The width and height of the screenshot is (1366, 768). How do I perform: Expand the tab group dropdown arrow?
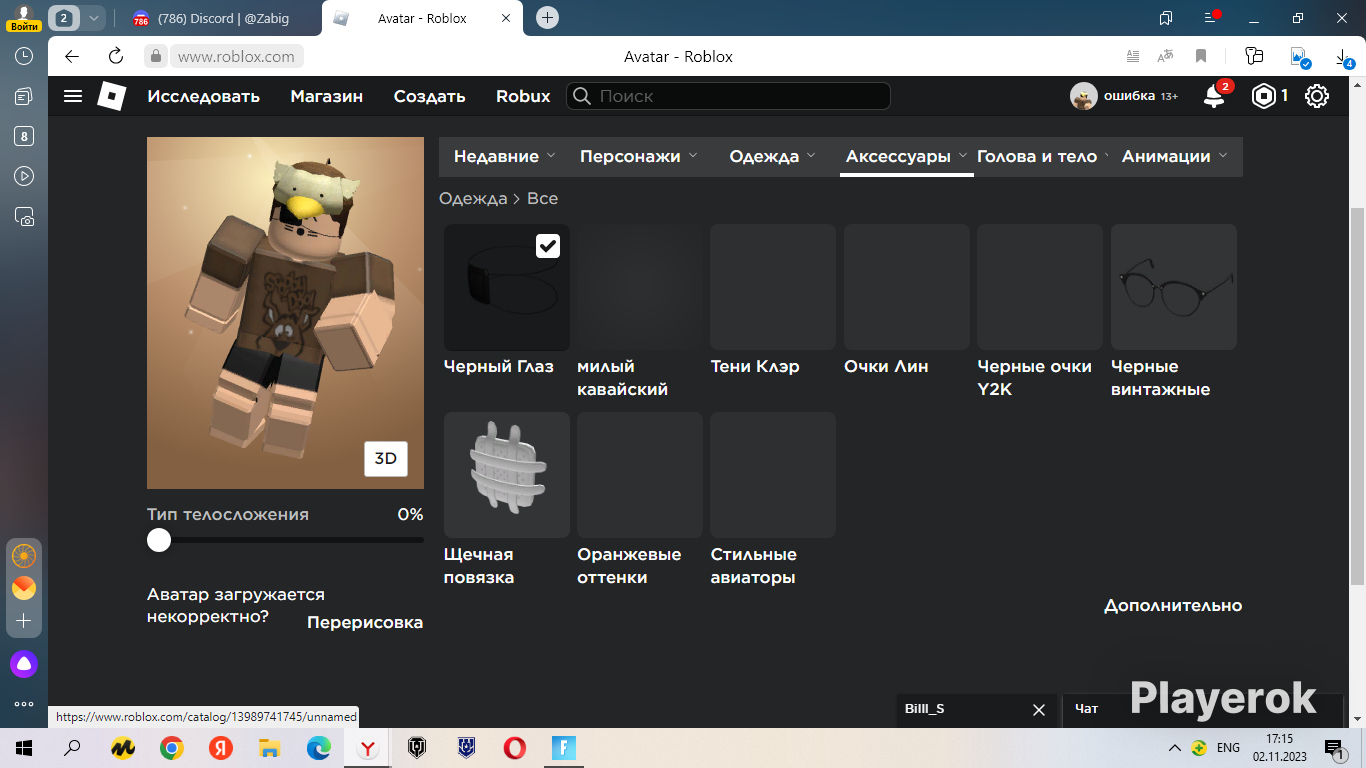[95, 18]
